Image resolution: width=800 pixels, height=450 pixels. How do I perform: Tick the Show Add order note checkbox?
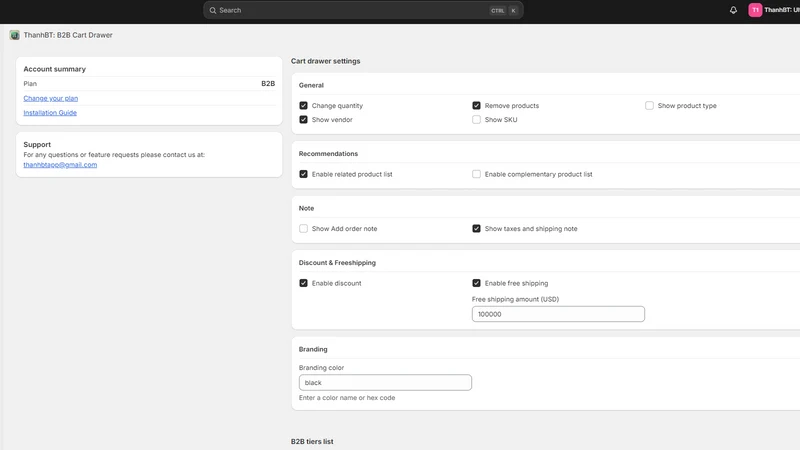pos(304,229)
